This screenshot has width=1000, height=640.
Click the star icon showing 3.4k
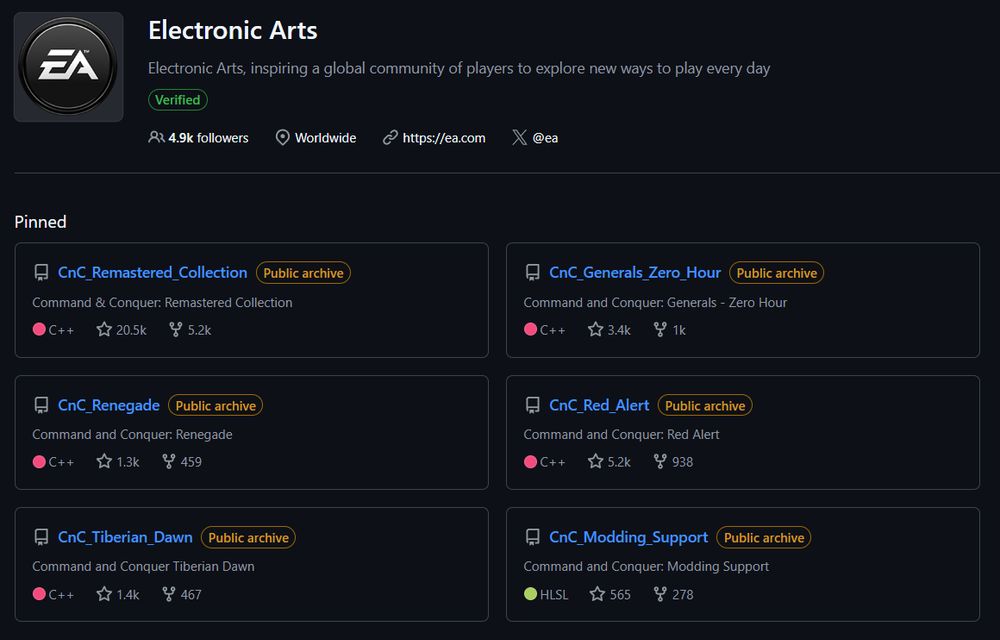tap(595, 330)
